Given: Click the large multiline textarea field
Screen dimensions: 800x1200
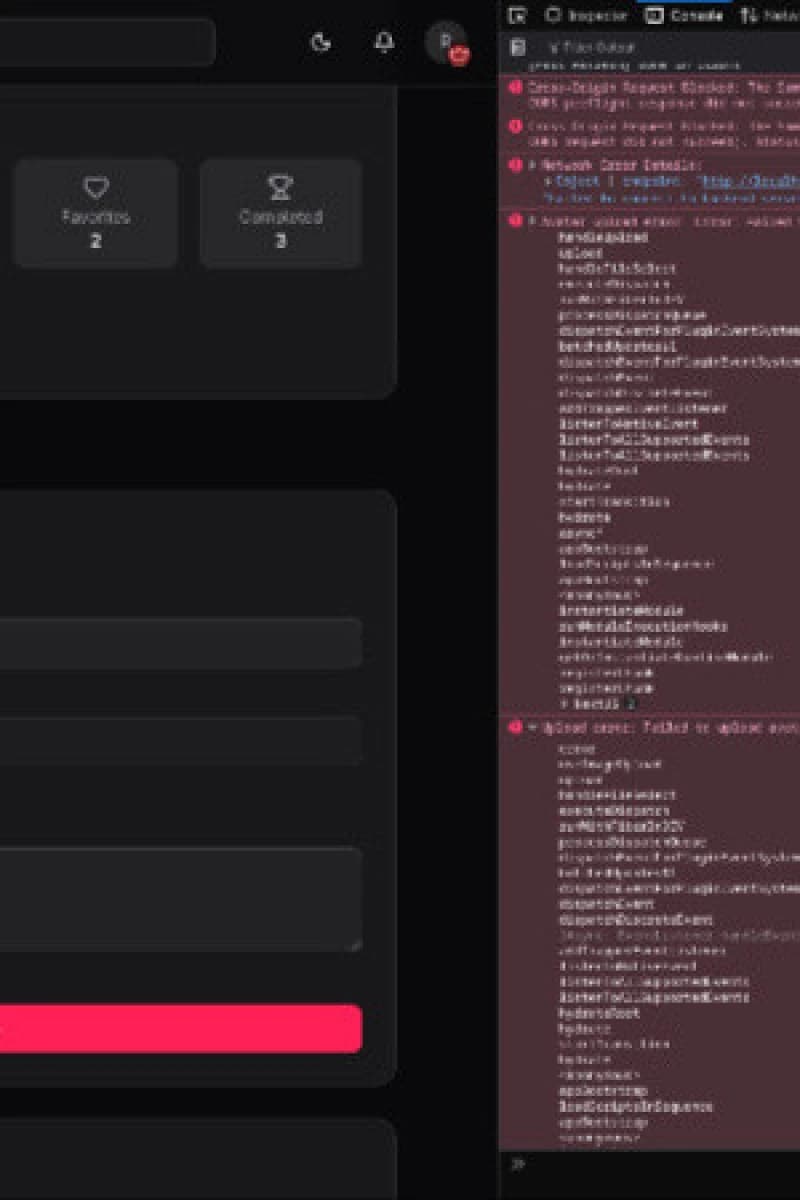Looking at the screenshot, I should click(x=180, y=899).
